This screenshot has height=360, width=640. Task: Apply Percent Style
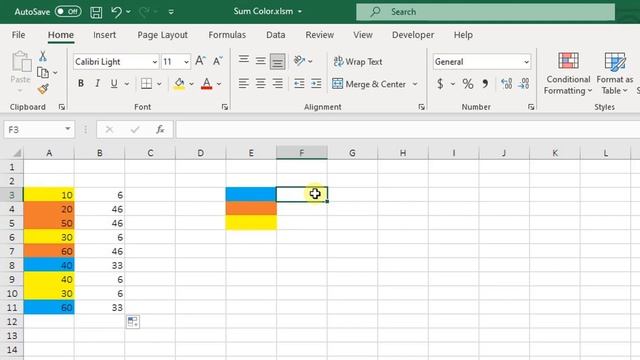tap(468, 84)
